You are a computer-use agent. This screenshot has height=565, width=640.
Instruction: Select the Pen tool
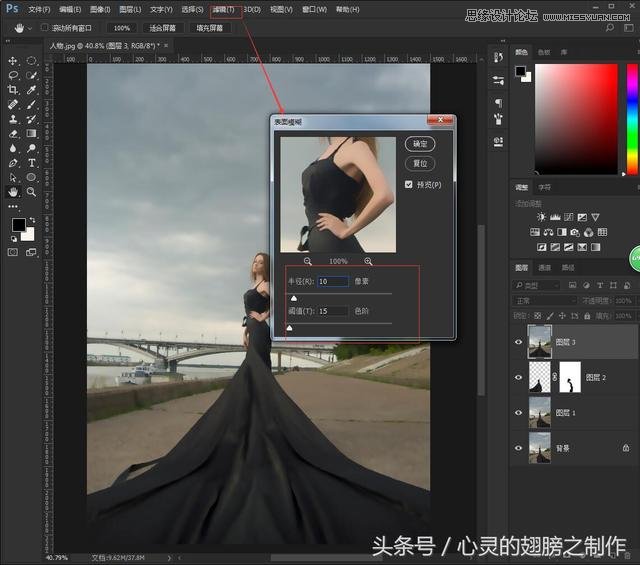pyautogui.click(x=13, y=163)
